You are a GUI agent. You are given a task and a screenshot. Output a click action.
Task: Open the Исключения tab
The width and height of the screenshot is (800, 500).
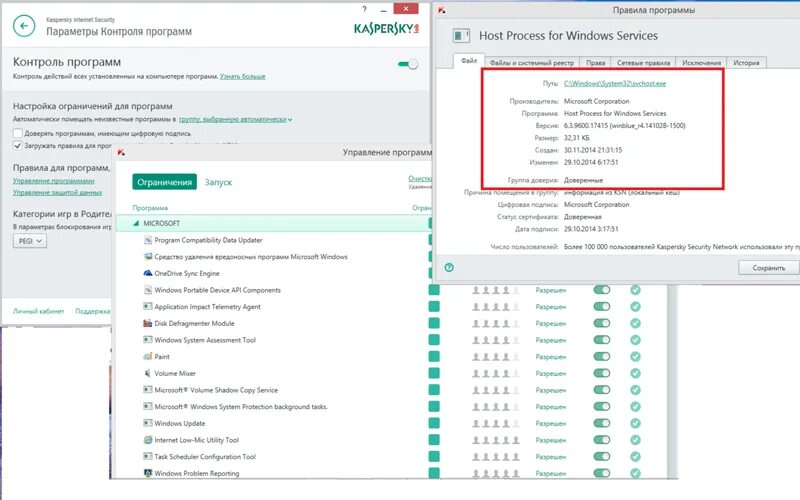pyautogui.click(x=701, y=62)
